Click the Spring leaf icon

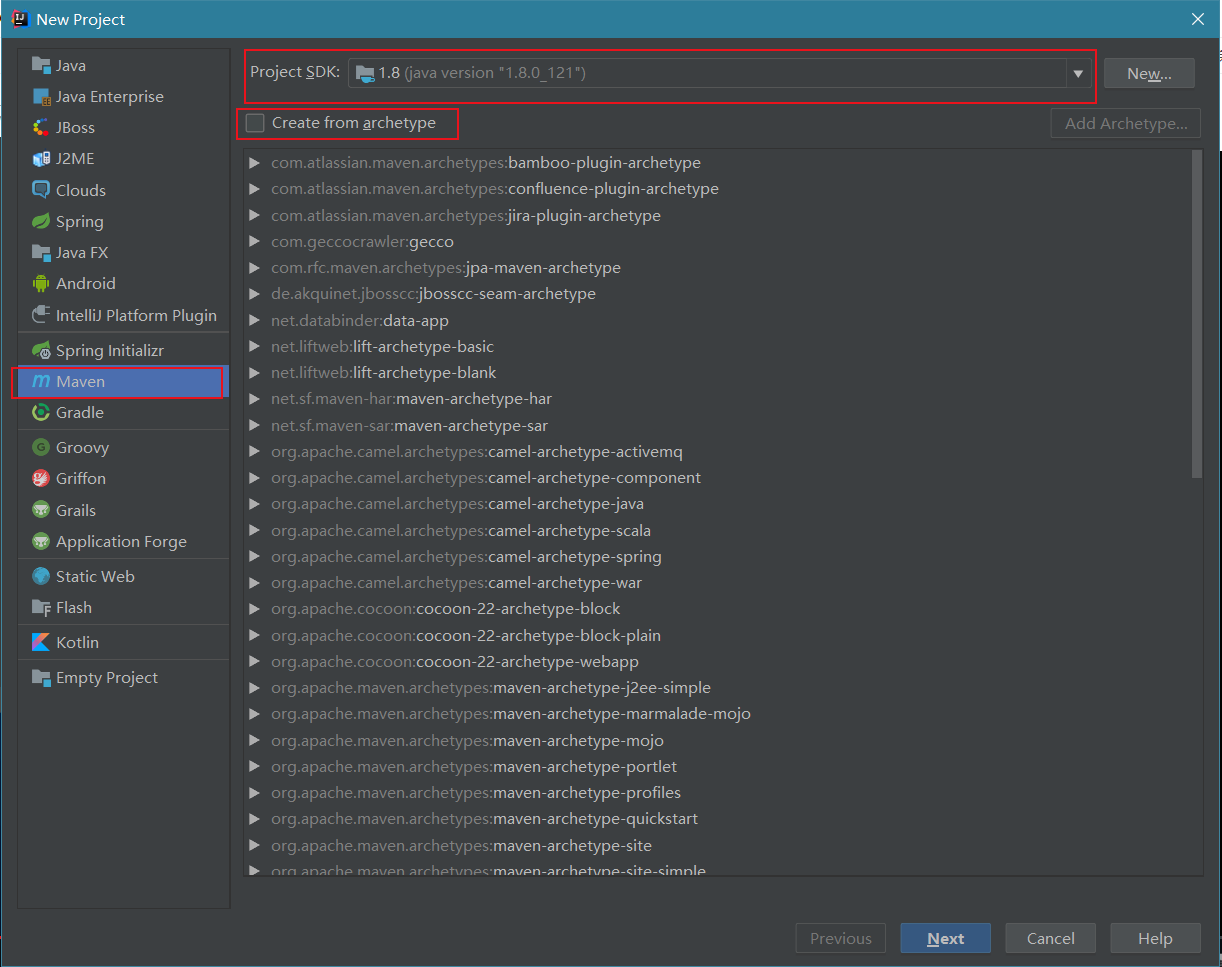(41, 221)
